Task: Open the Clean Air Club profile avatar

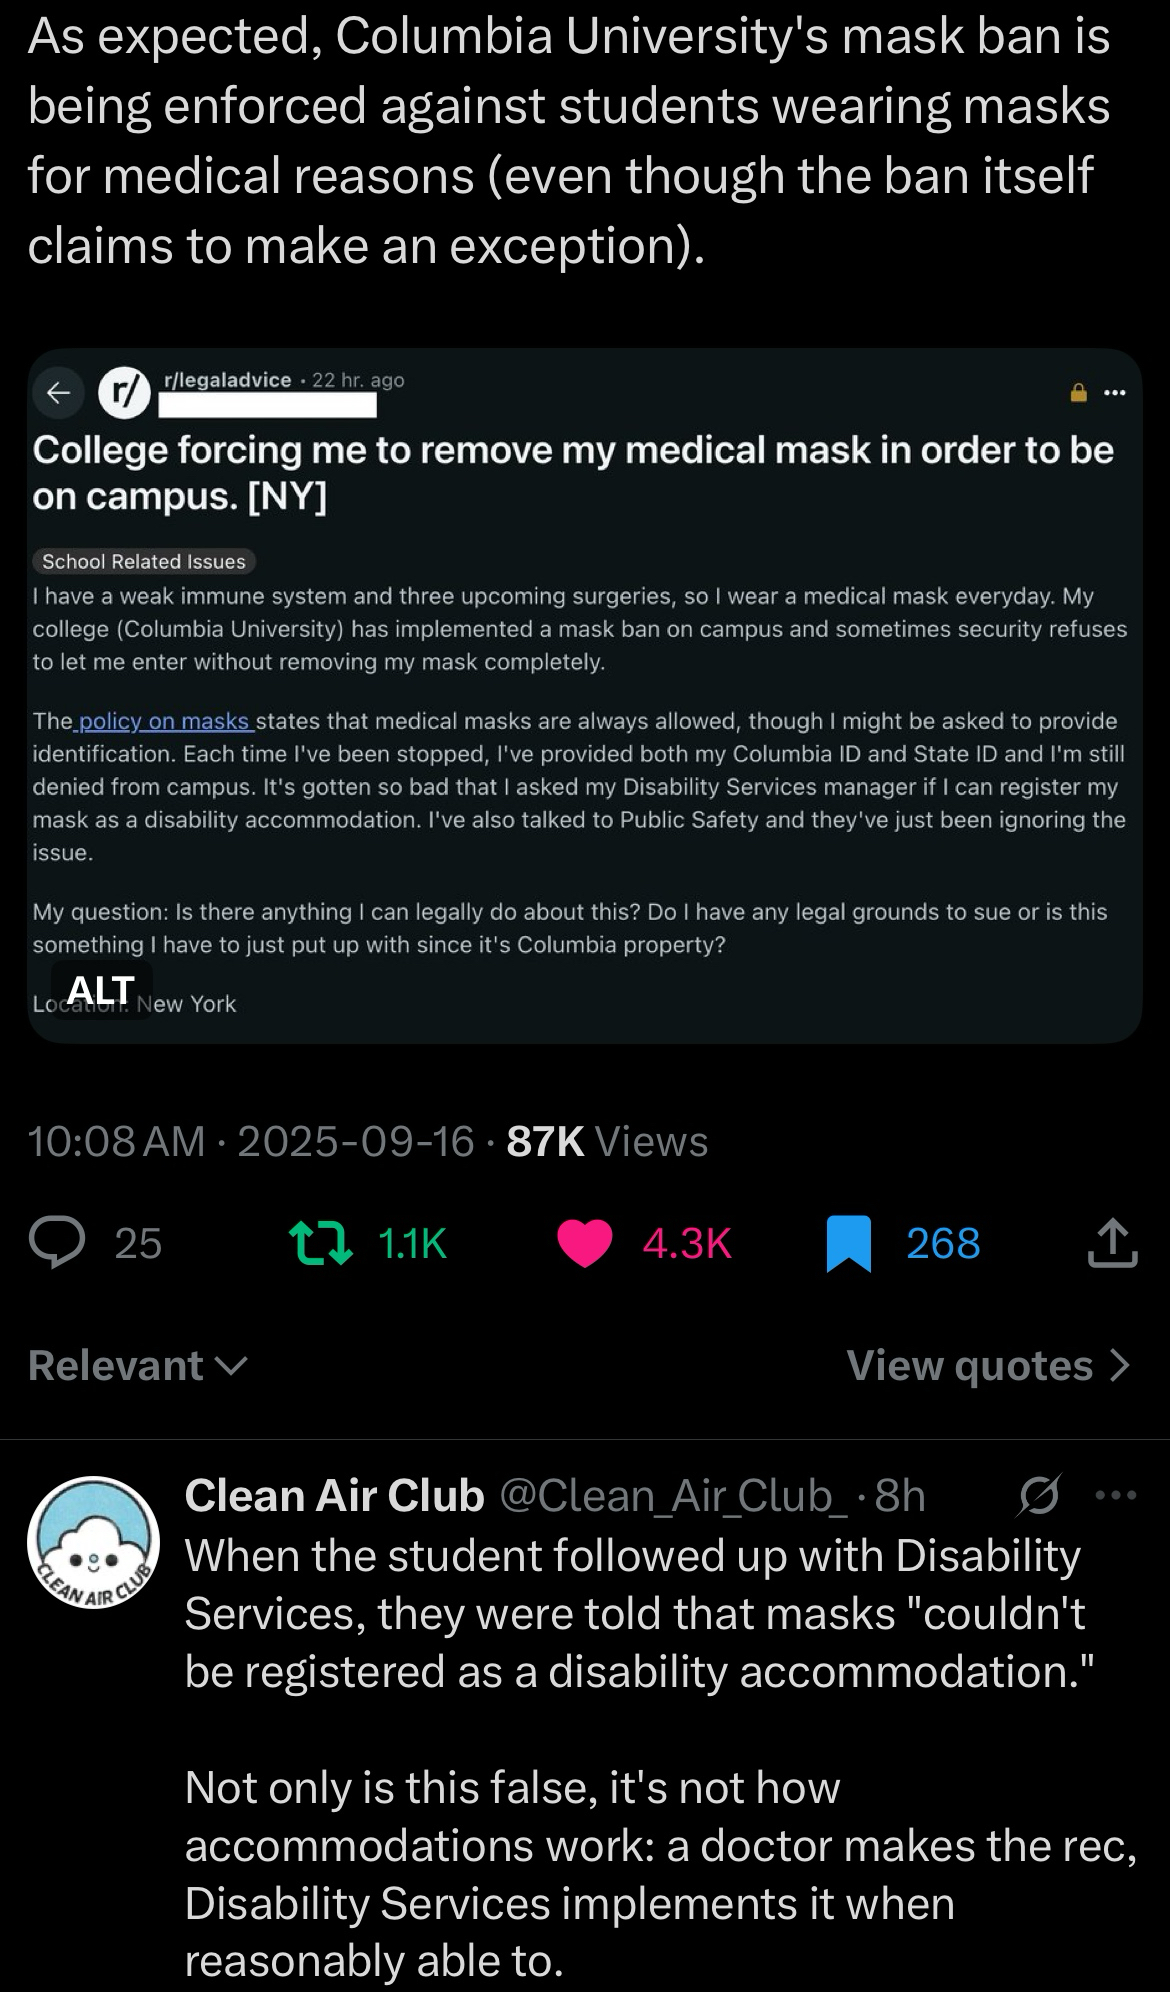Action: point(93,1542)
